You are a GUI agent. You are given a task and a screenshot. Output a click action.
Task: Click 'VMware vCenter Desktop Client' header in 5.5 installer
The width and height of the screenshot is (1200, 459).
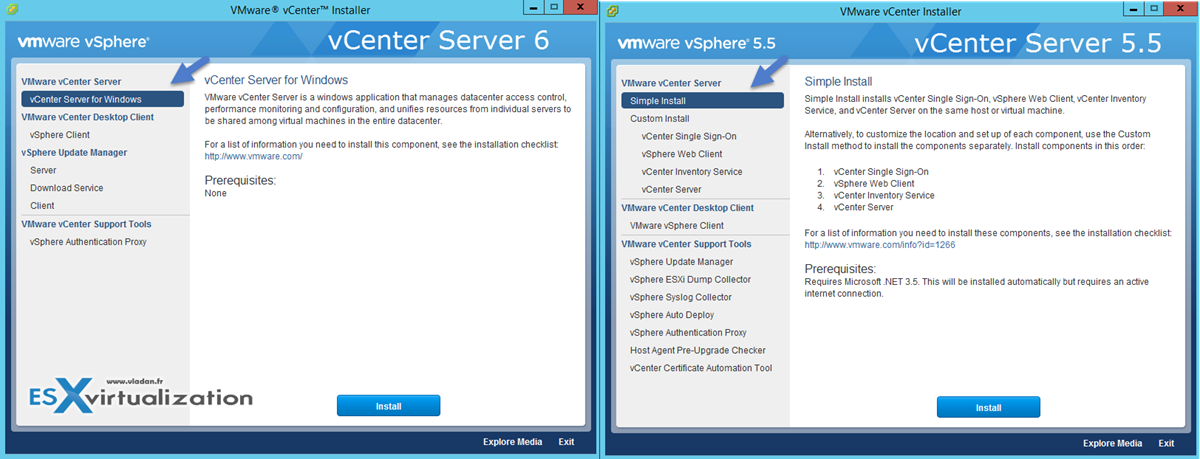[687, 208]
